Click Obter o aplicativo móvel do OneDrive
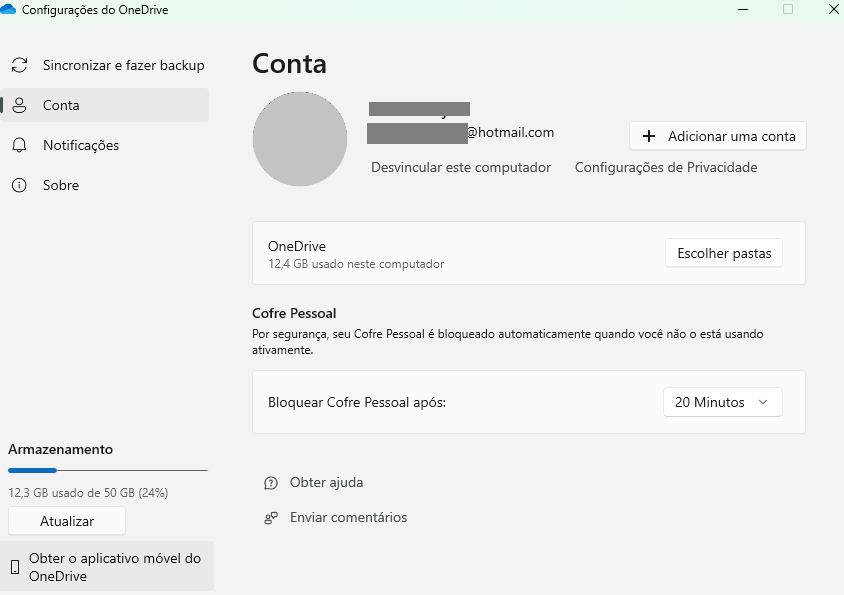 coord(107,566)
